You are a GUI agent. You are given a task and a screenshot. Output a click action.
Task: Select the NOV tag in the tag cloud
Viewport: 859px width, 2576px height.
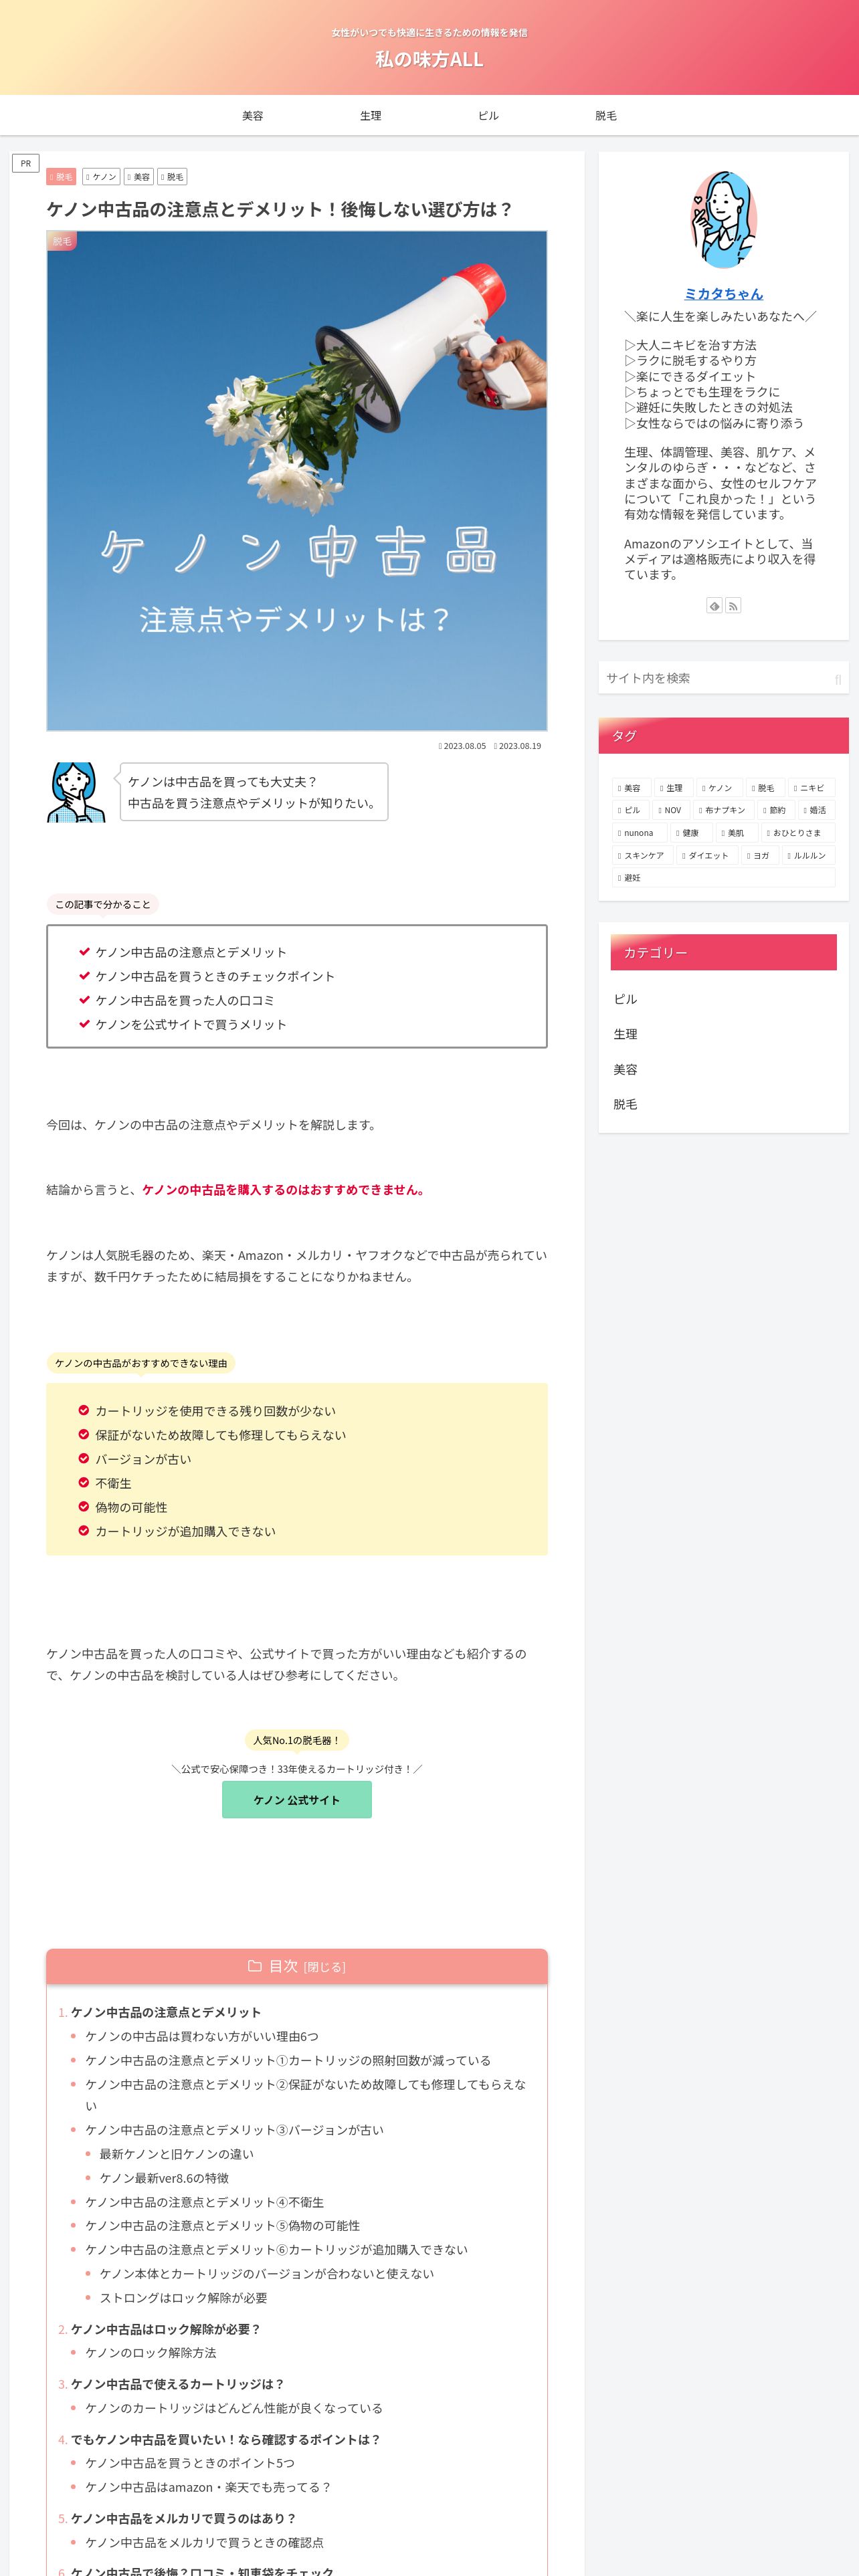[671, 810]
